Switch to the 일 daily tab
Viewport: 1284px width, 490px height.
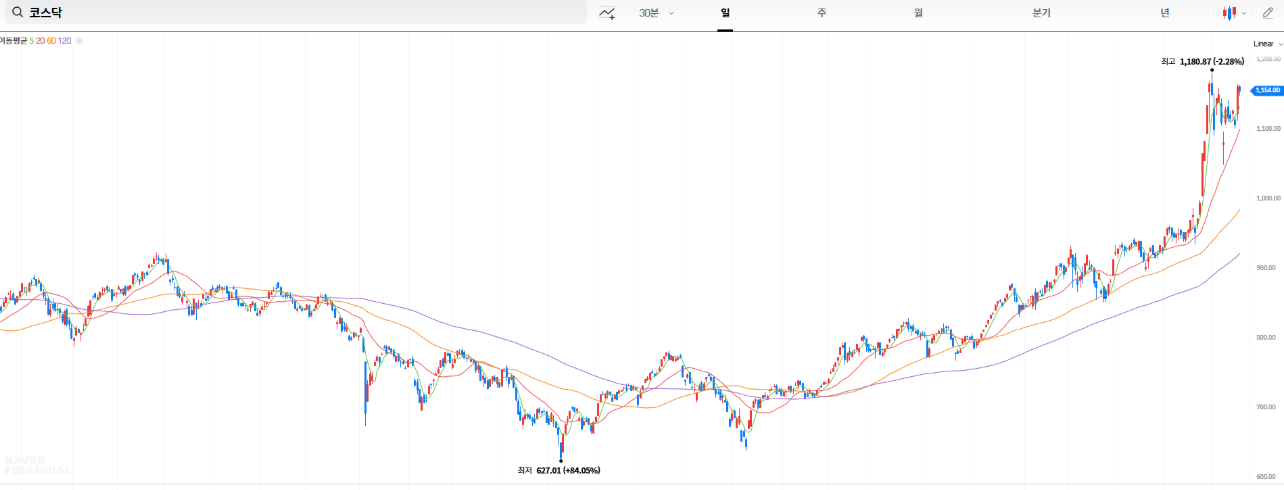pos(725,13)
